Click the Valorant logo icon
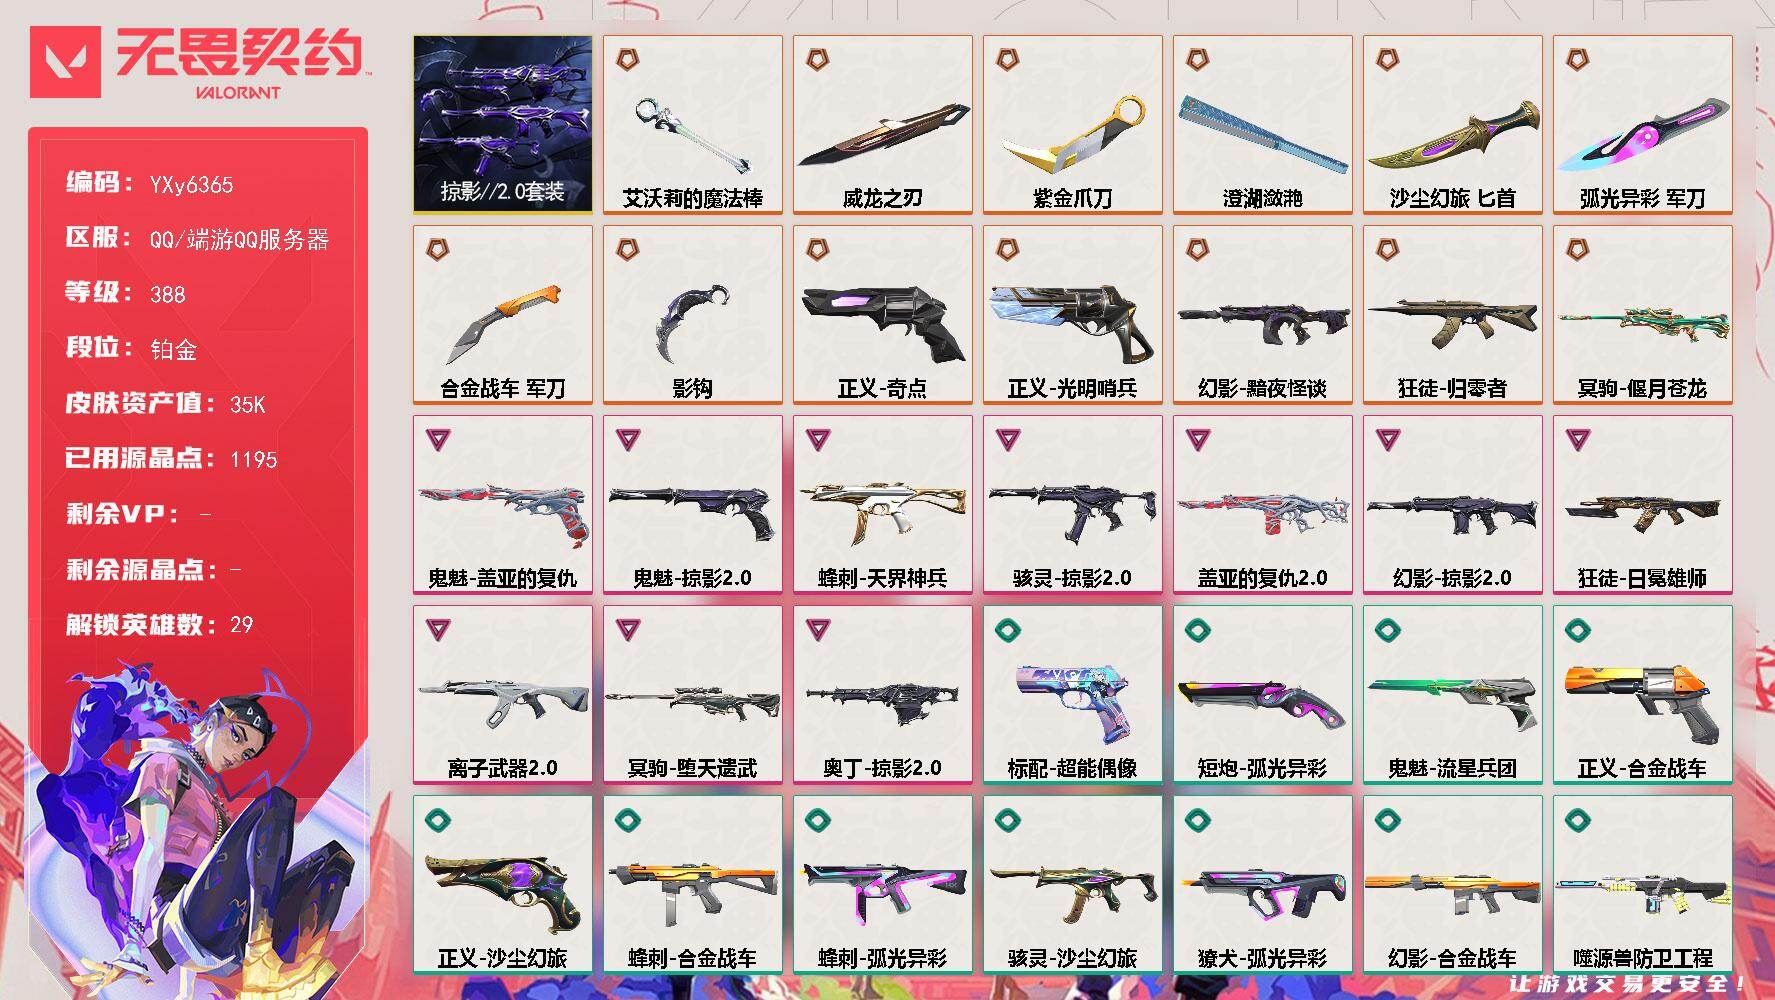Screen dimensions: 1775x1000 (x=65, y=62)
